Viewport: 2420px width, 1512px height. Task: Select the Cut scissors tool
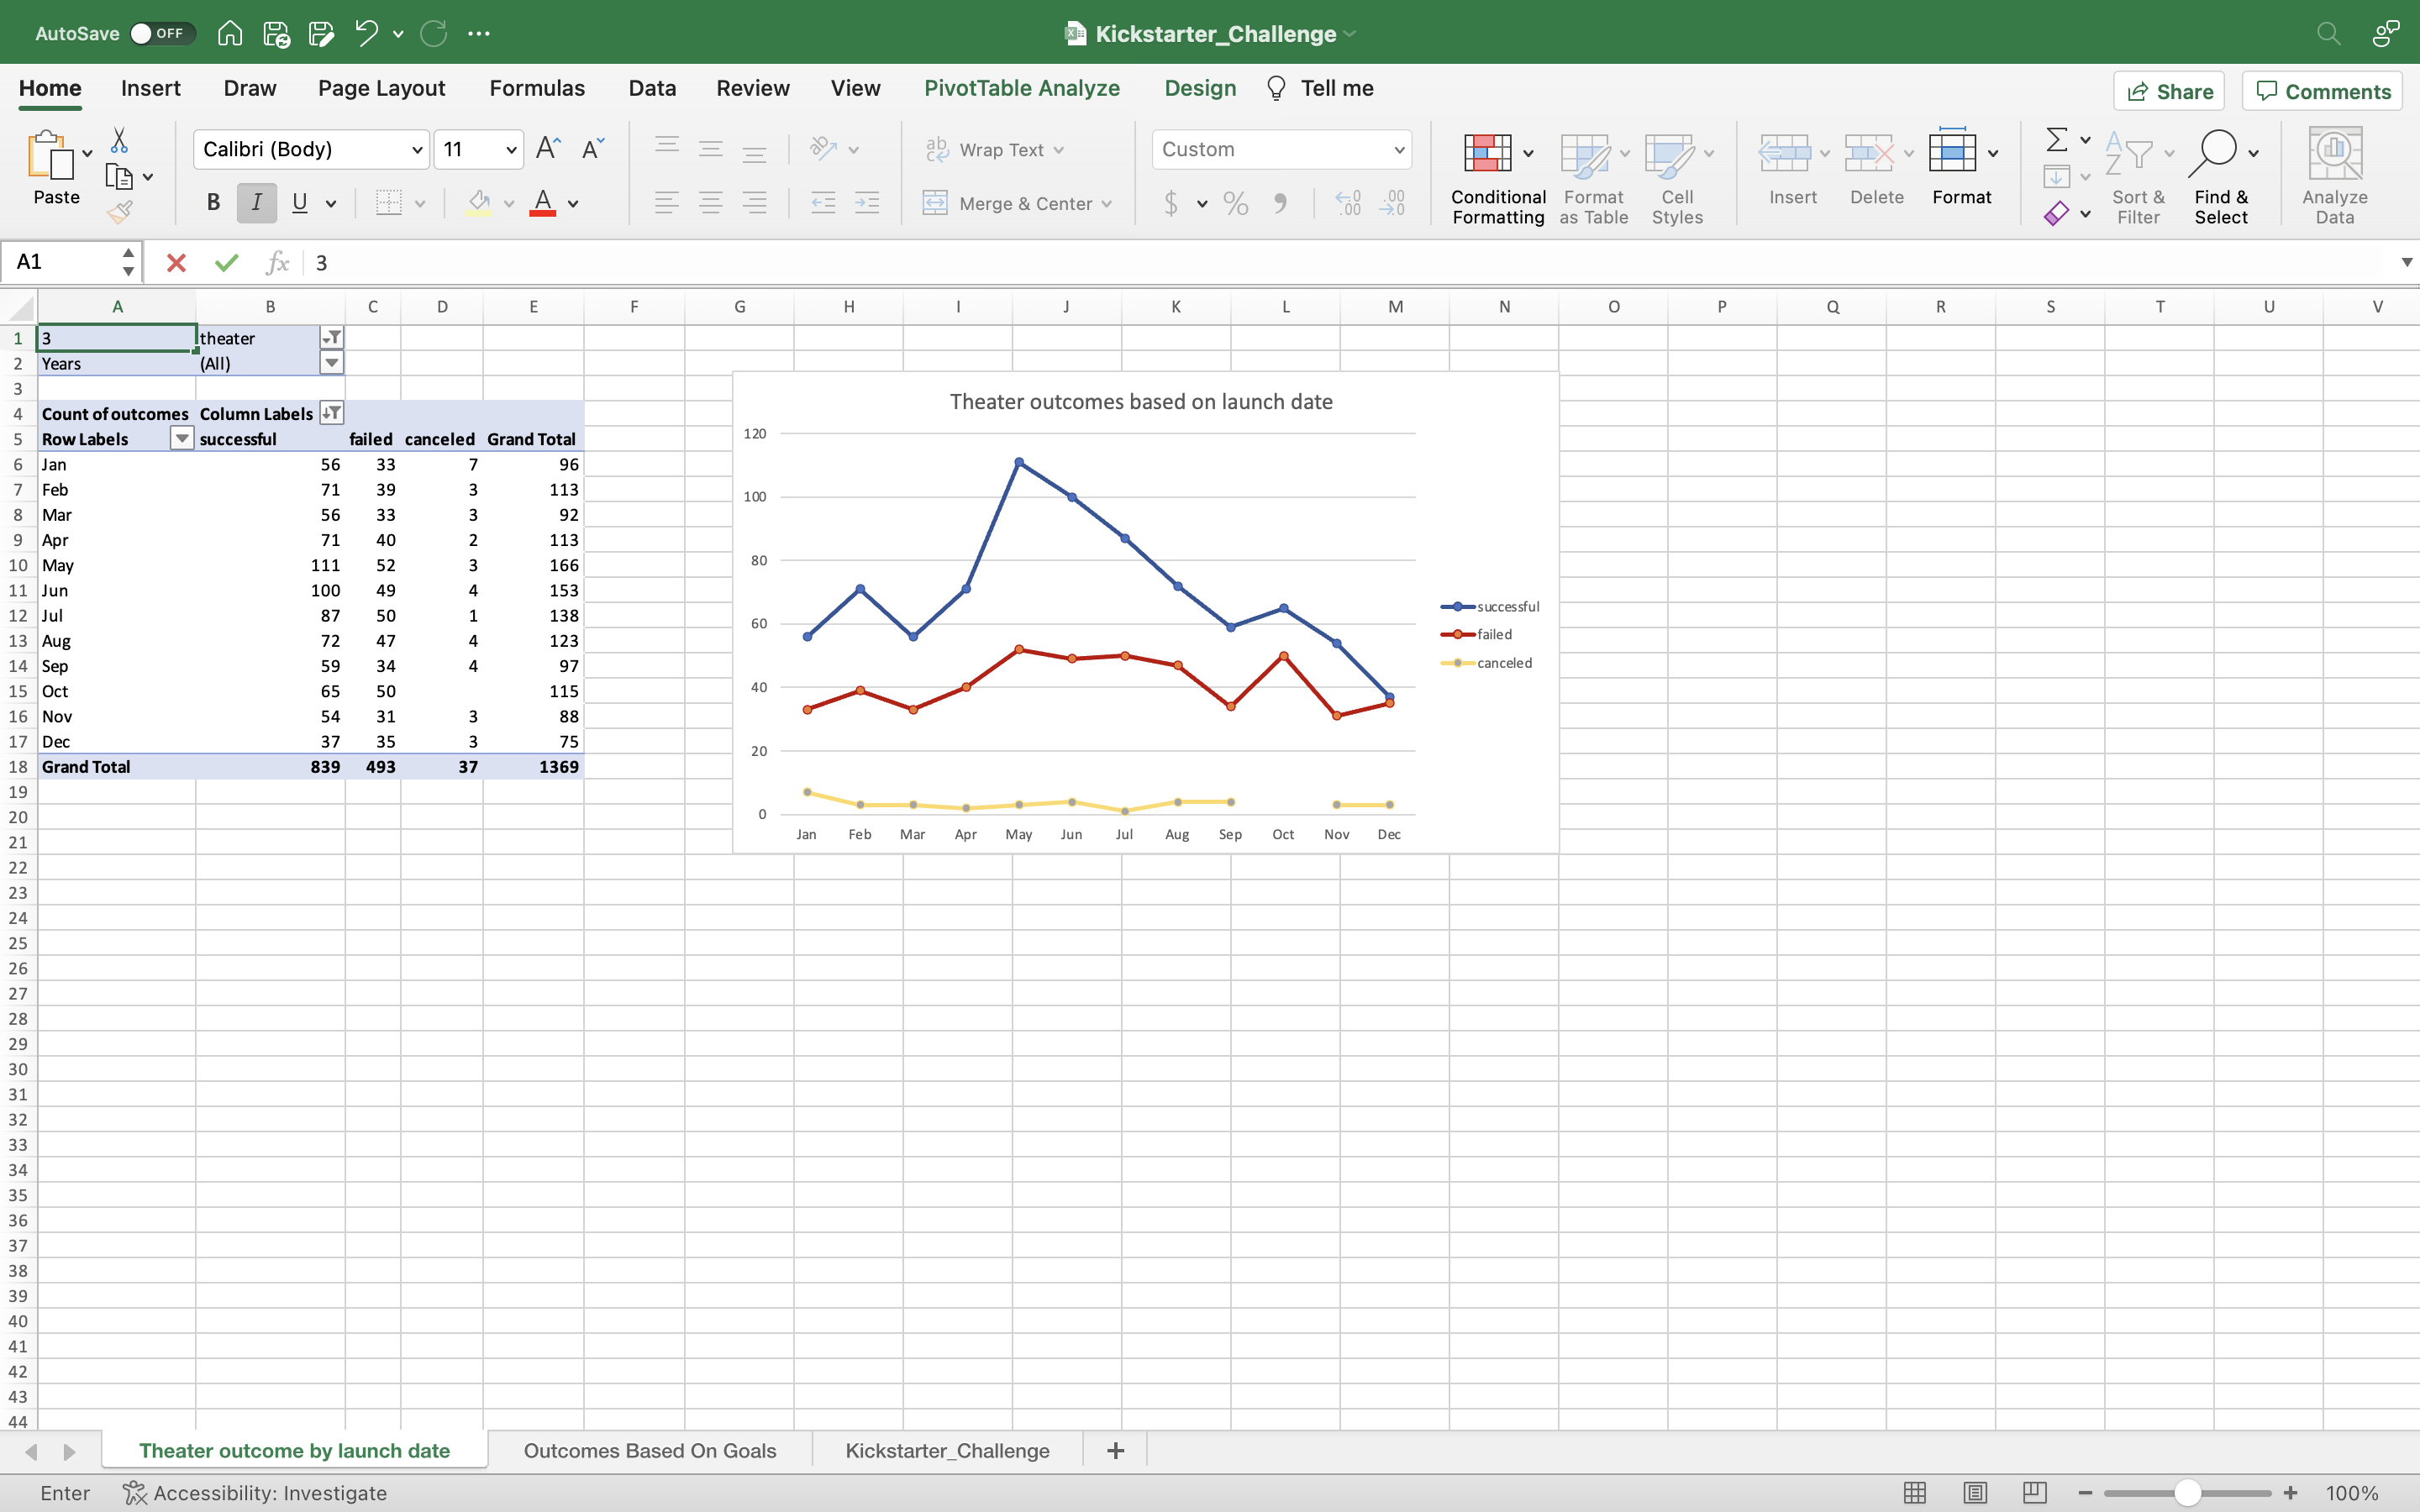tap(119, 139)
